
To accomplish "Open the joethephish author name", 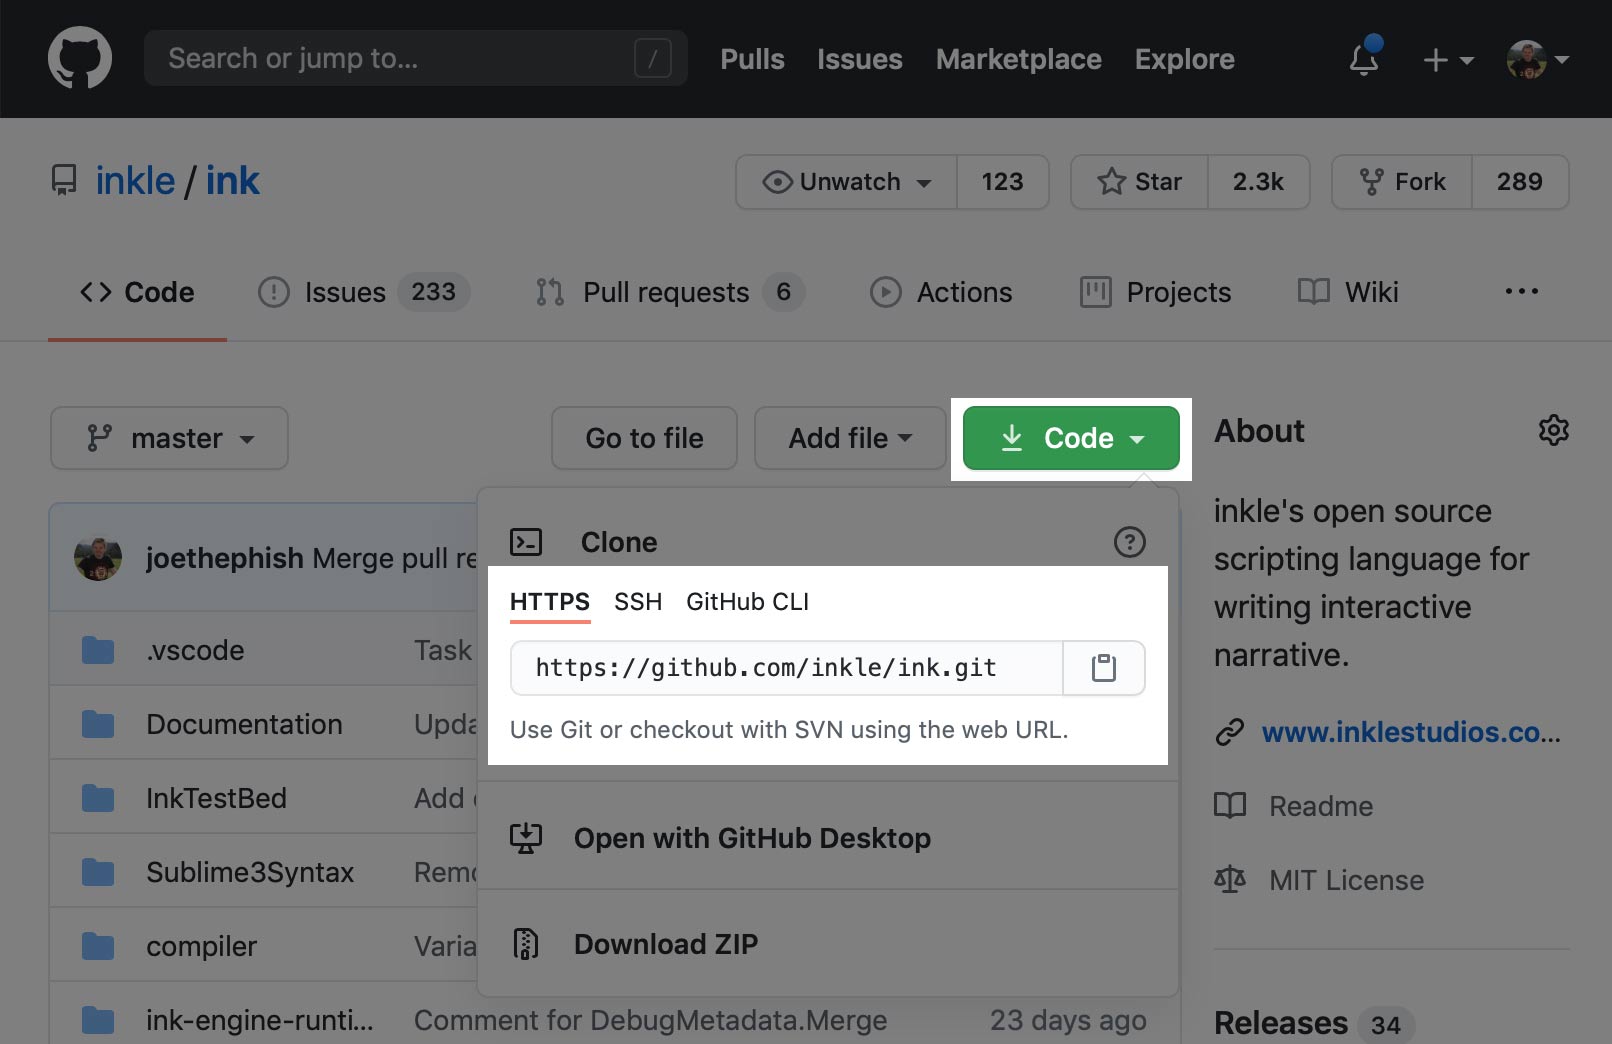I will 224,558.
